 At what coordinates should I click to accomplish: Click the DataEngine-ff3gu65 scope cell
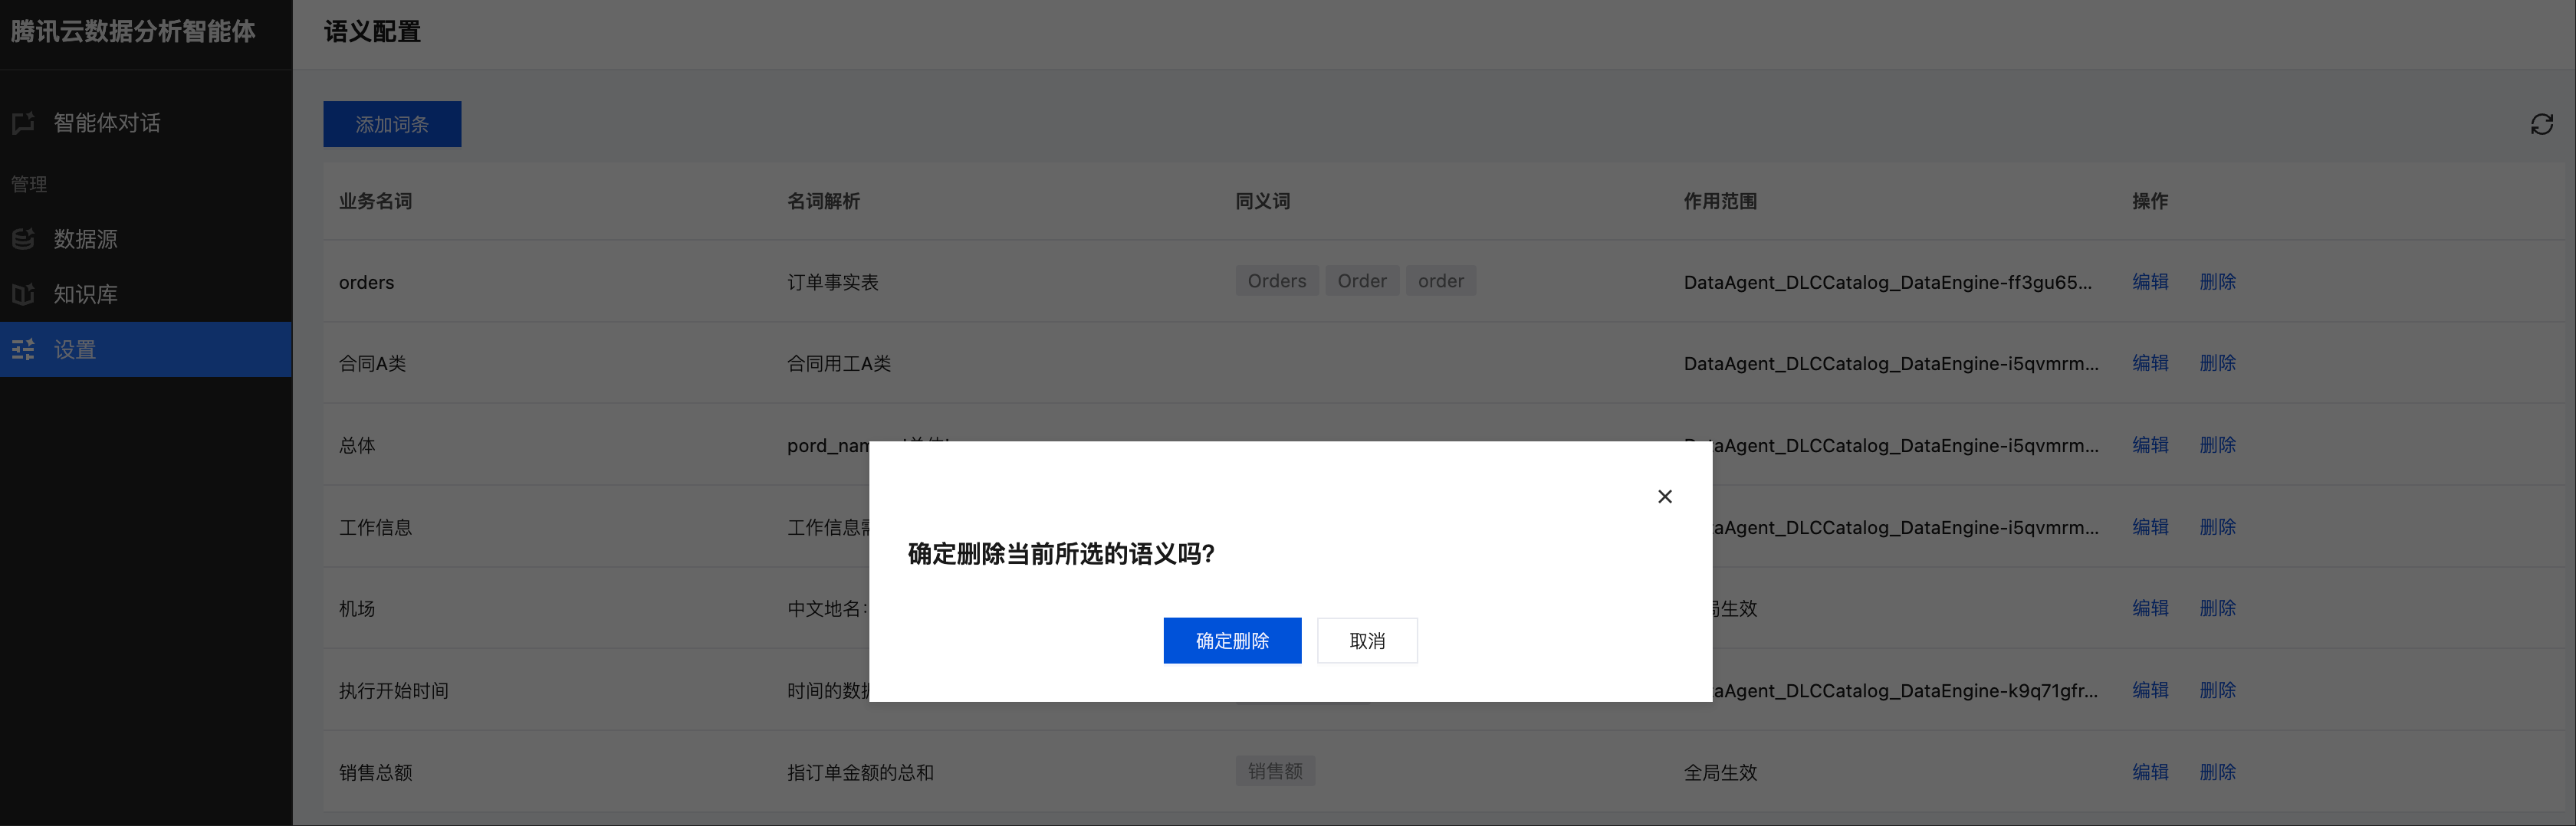(1887, 282)
